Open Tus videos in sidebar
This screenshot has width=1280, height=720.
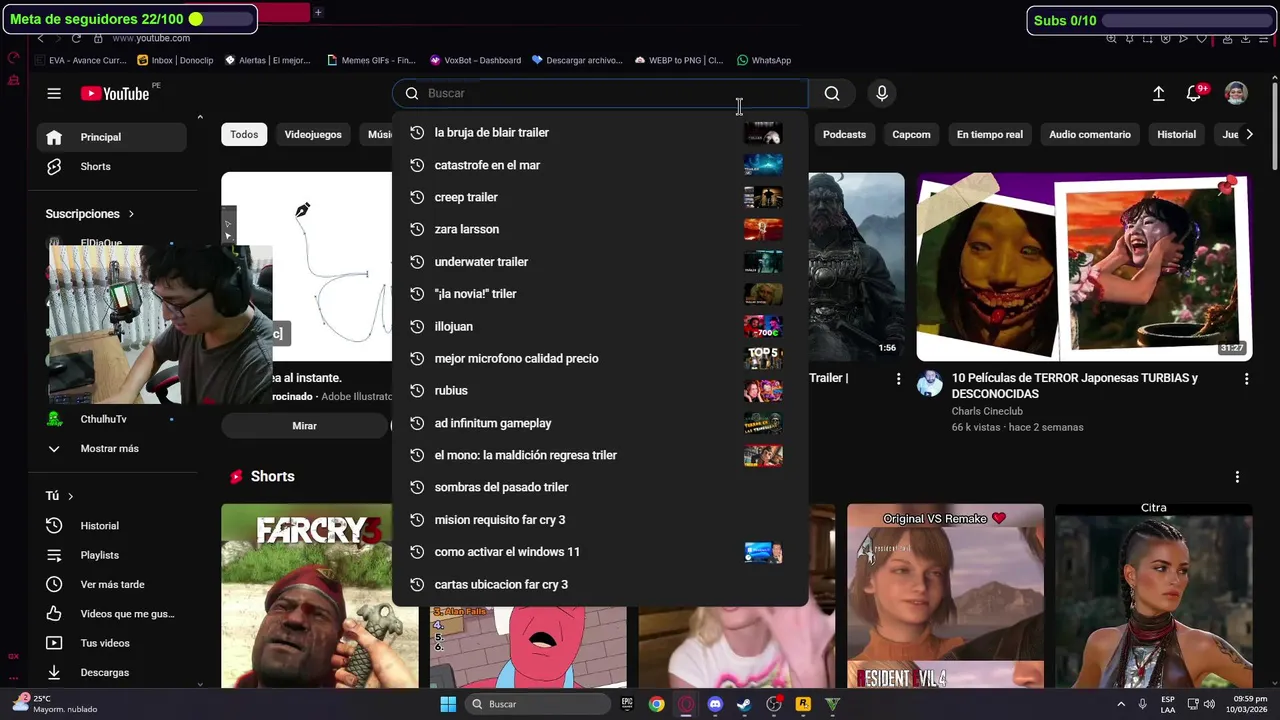pyautogui.click(x=111, y=643)
